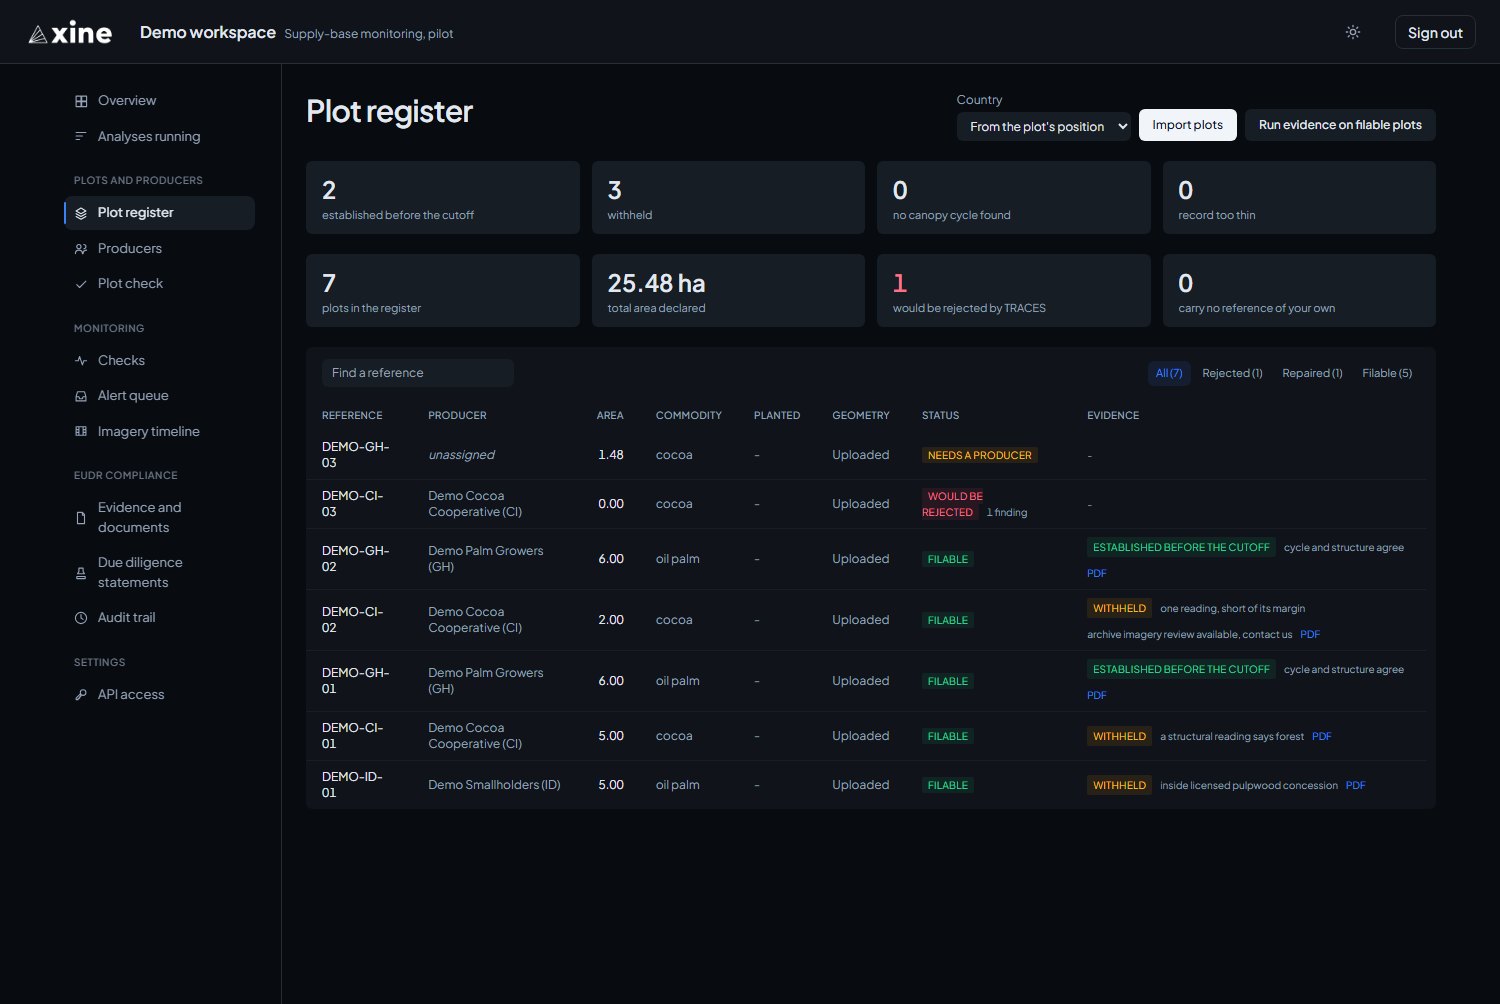This screenshot has width=1500, height=1004.
Task: Click the DEMO-GH-03 reference
Action: point(355,455)
